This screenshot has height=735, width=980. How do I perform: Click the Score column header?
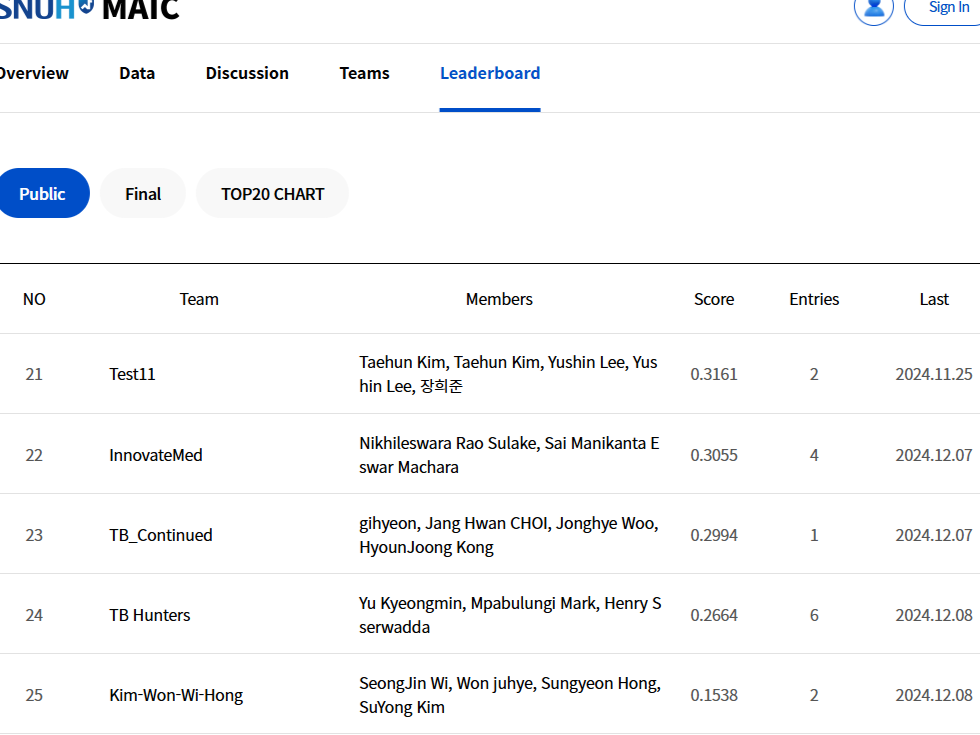tap(714, 299)
